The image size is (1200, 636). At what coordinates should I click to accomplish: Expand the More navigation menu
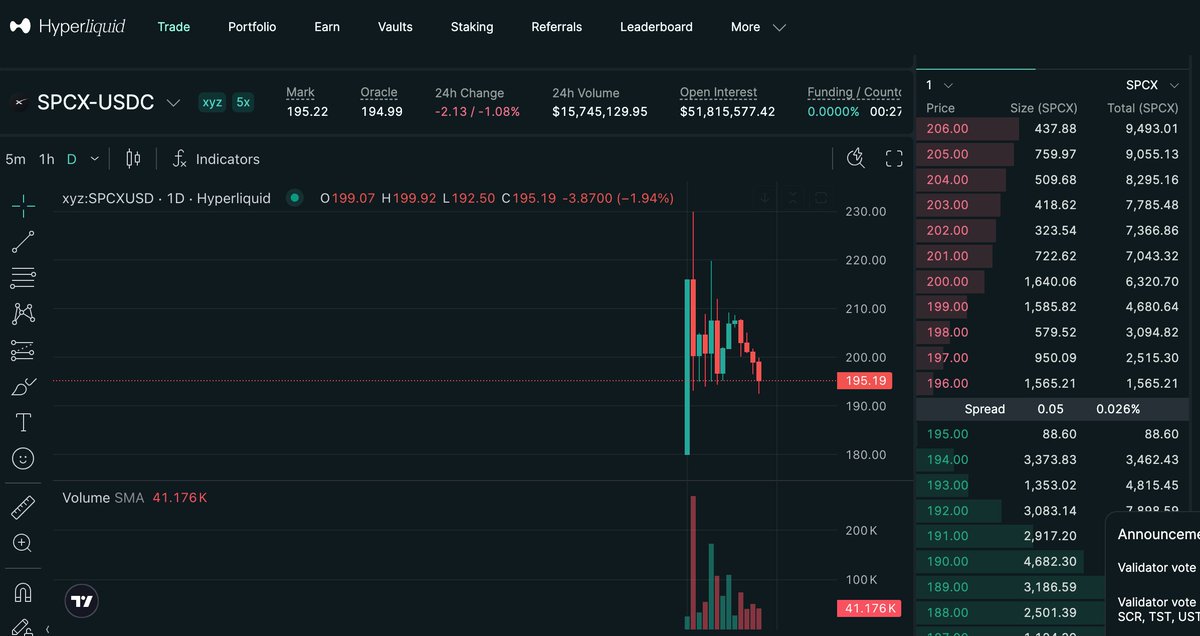758,27
